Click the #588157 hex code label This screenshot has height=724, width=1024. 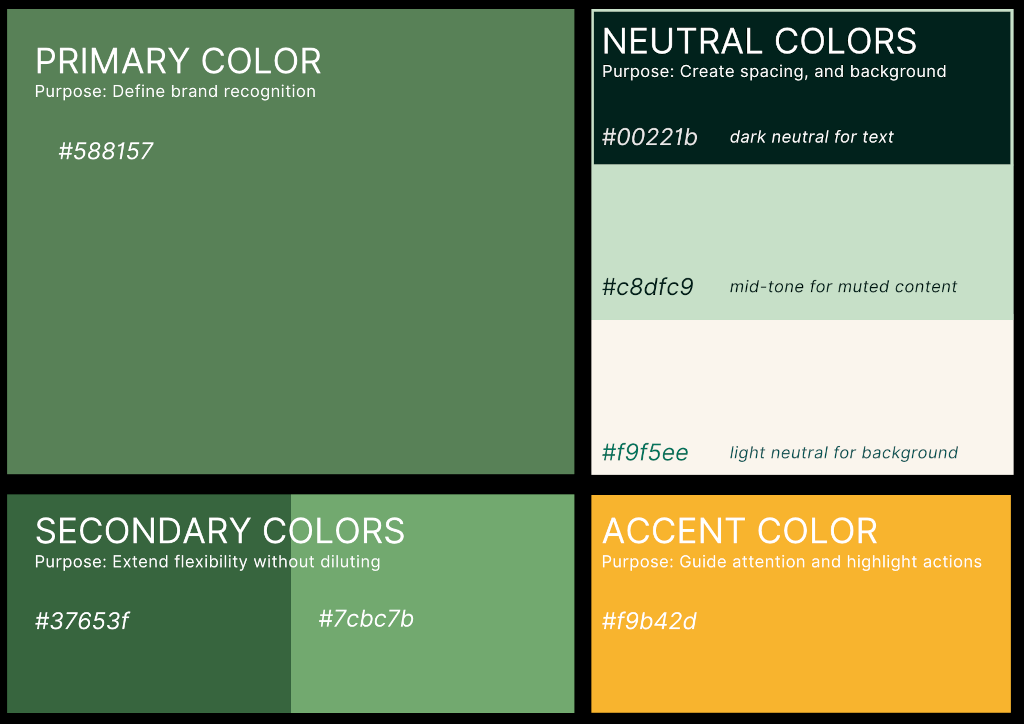[x=106, y=152]
